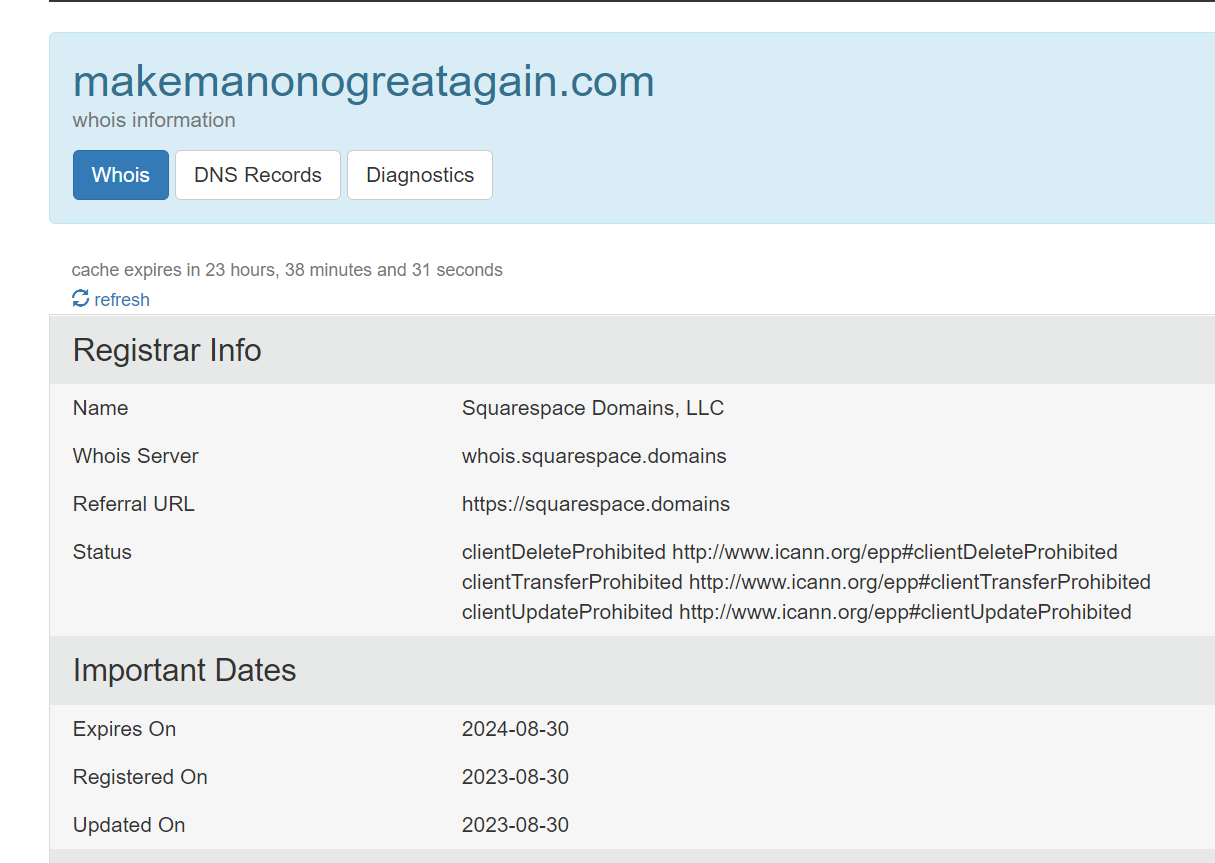Screen dimensions: 1215x863
Task: Click the refresh link text
Action: [x=122, y=300]
